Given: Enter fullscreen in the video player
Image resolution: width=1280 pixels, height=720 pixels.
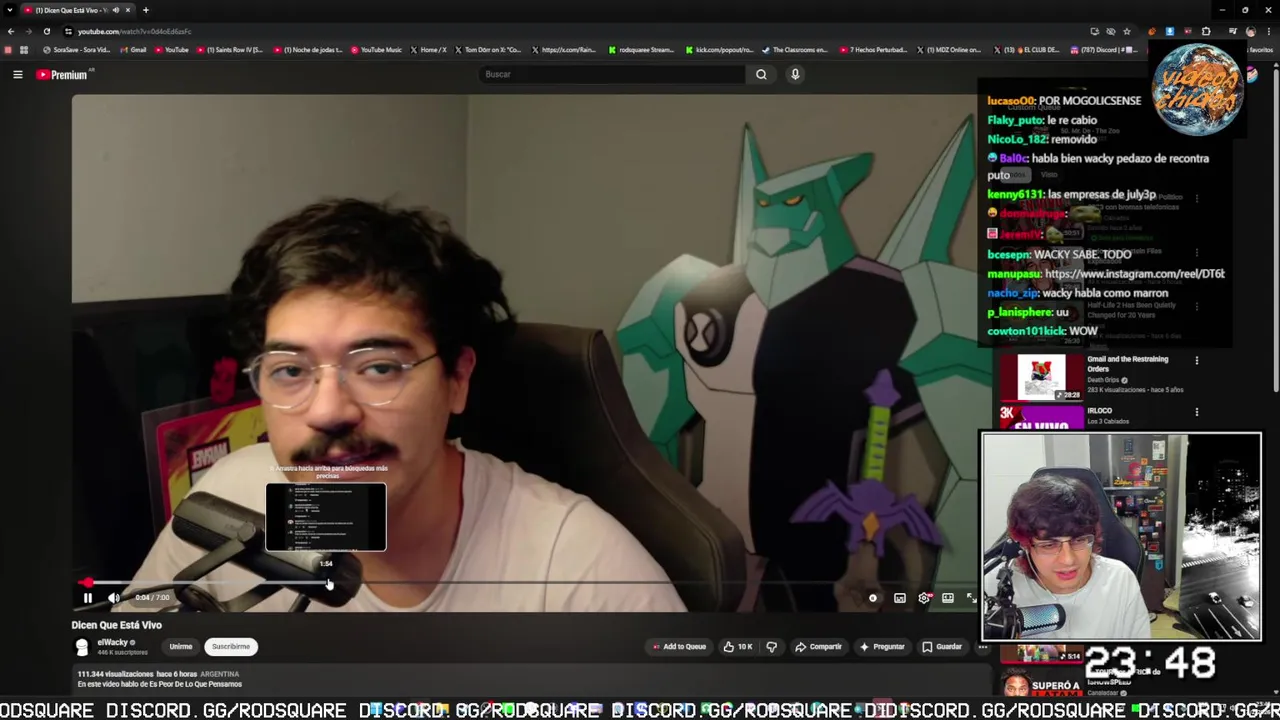Looking at the screenshot, I should tap(971, 598).
